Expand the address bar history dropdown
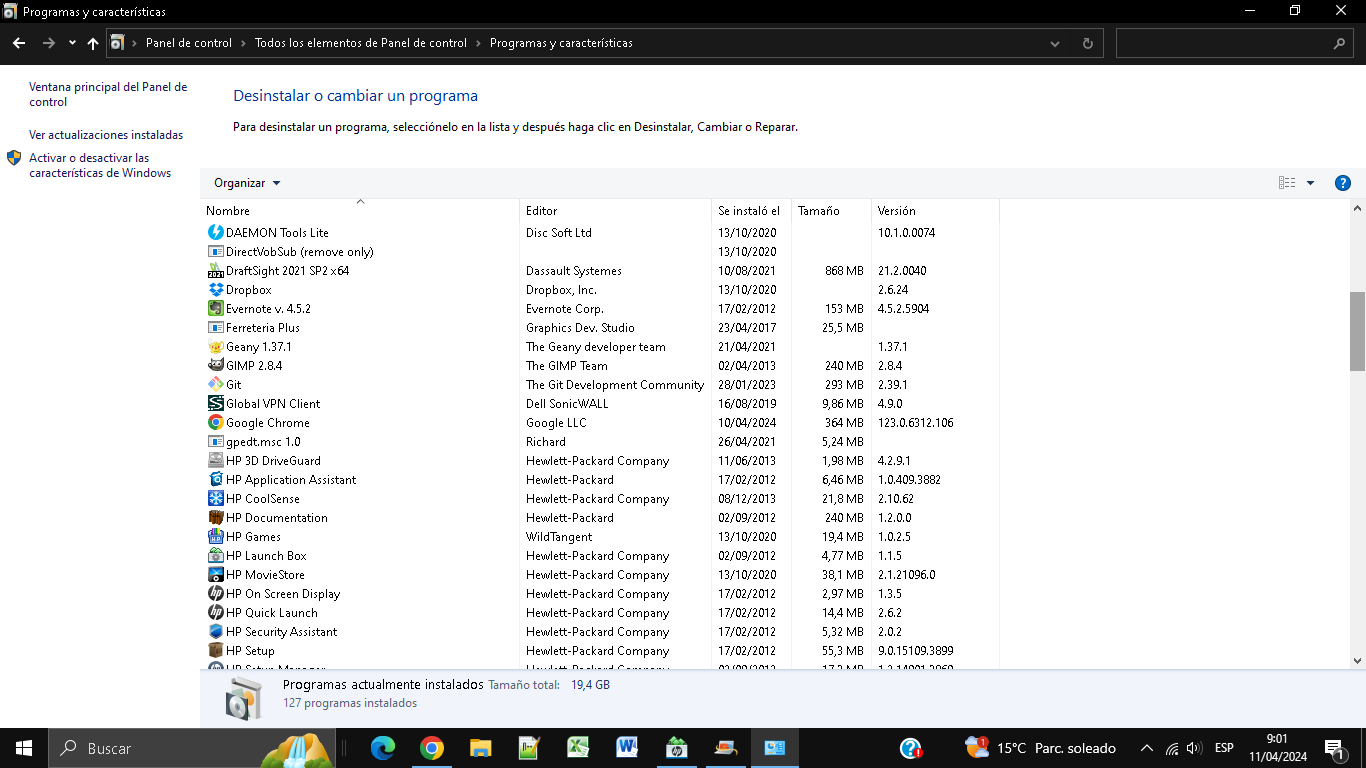Viewport: 1366px width, 768px height. (x=1055, y=43)
